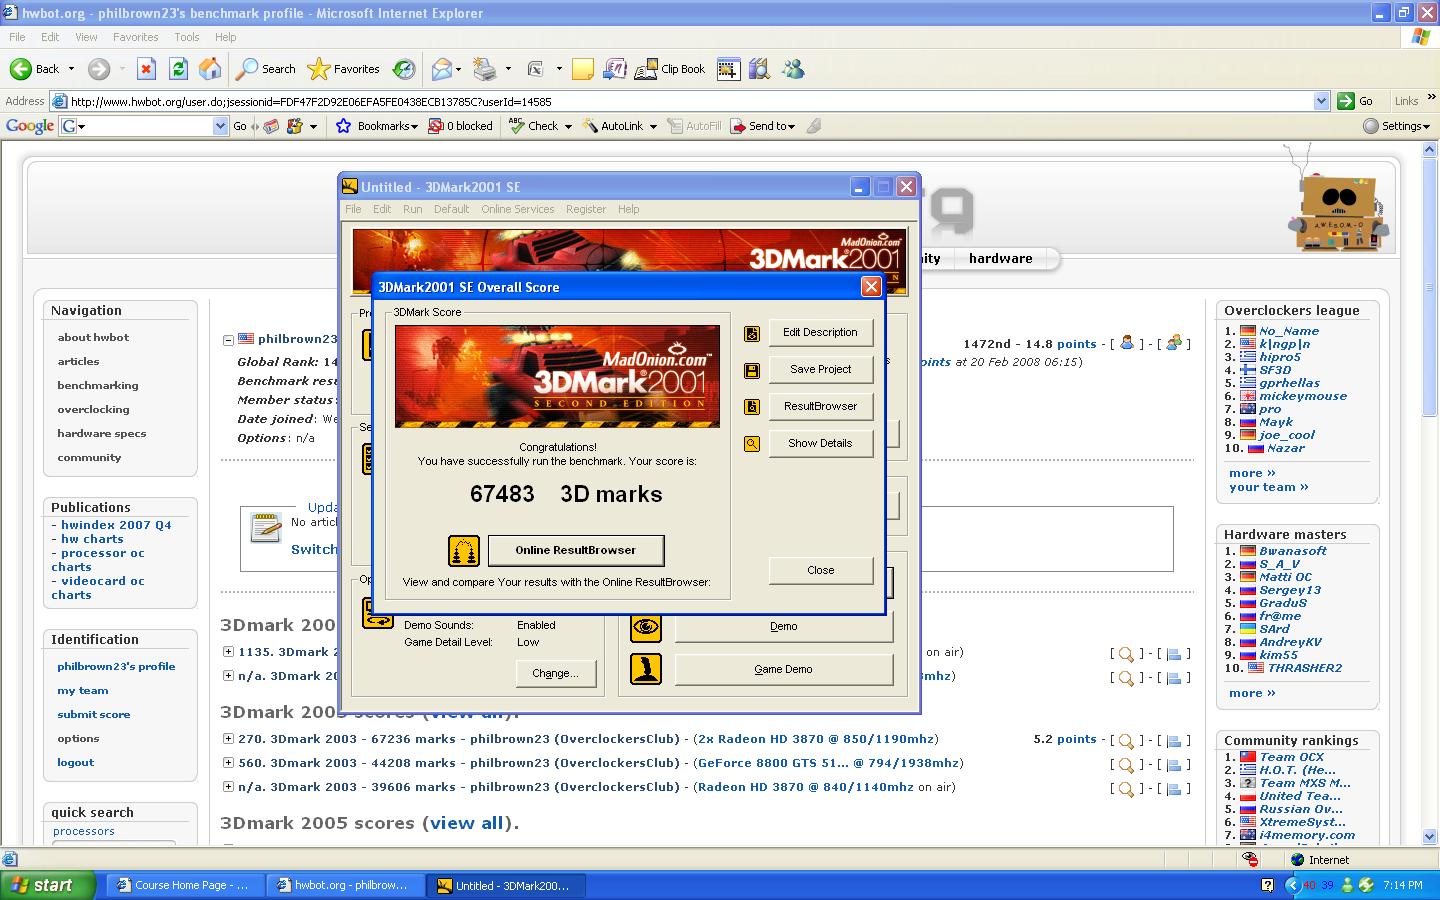Click the Online ResultBrowser button

[x=575, y=550]
